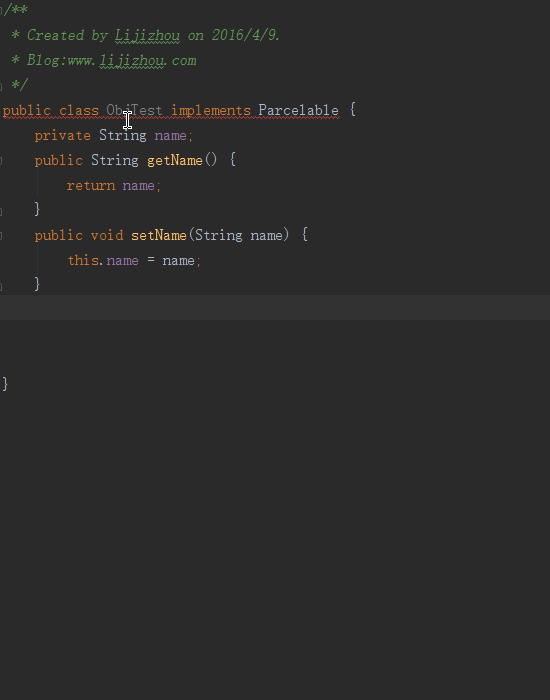Click the final closing brace of the class
This screenshot has height=700, width=550.
[5, 384]
